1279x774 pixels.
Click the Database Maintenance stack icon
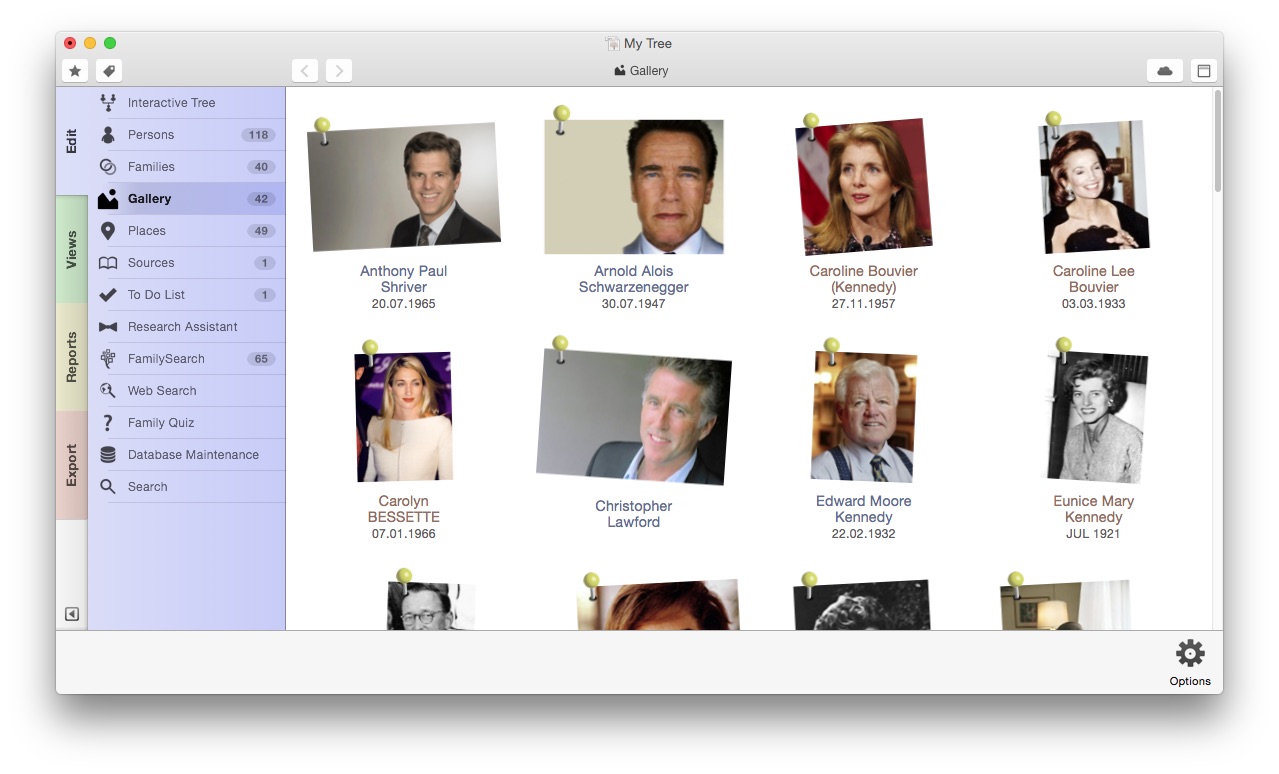pyautogui.click(x=108, y=454)
